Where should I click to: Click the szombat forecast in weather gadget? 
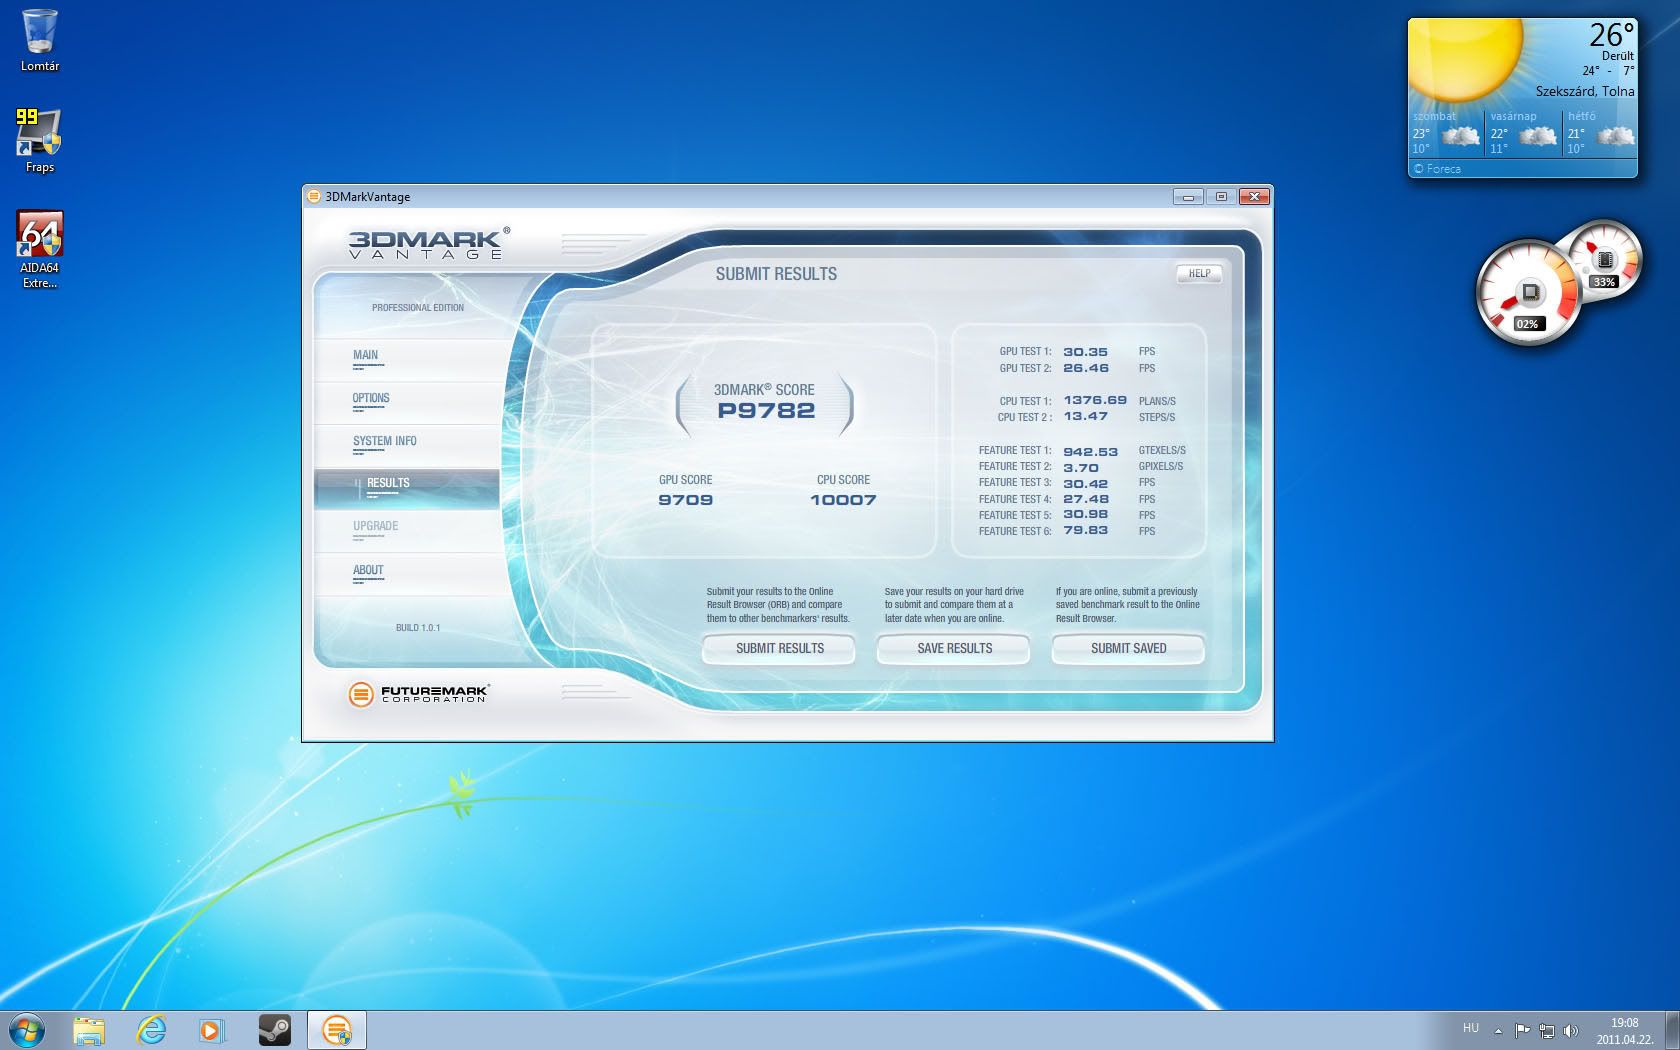(1445, 133)
